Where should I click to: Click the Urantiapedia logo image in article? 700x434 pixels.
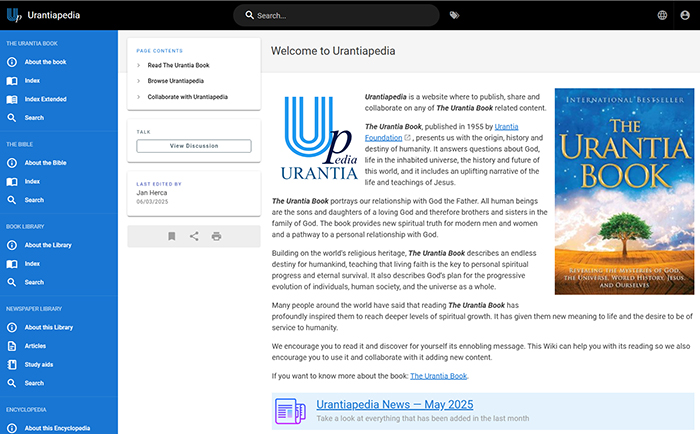click(319, 138)
